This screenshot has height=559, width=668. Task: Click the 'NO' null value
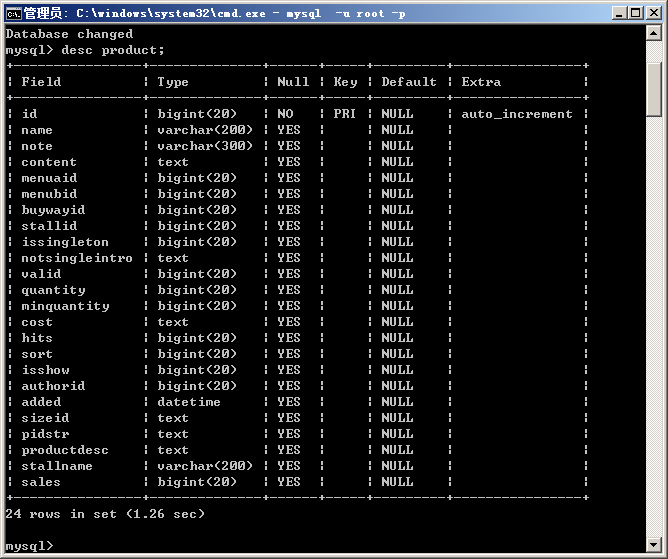click(285, 114)
